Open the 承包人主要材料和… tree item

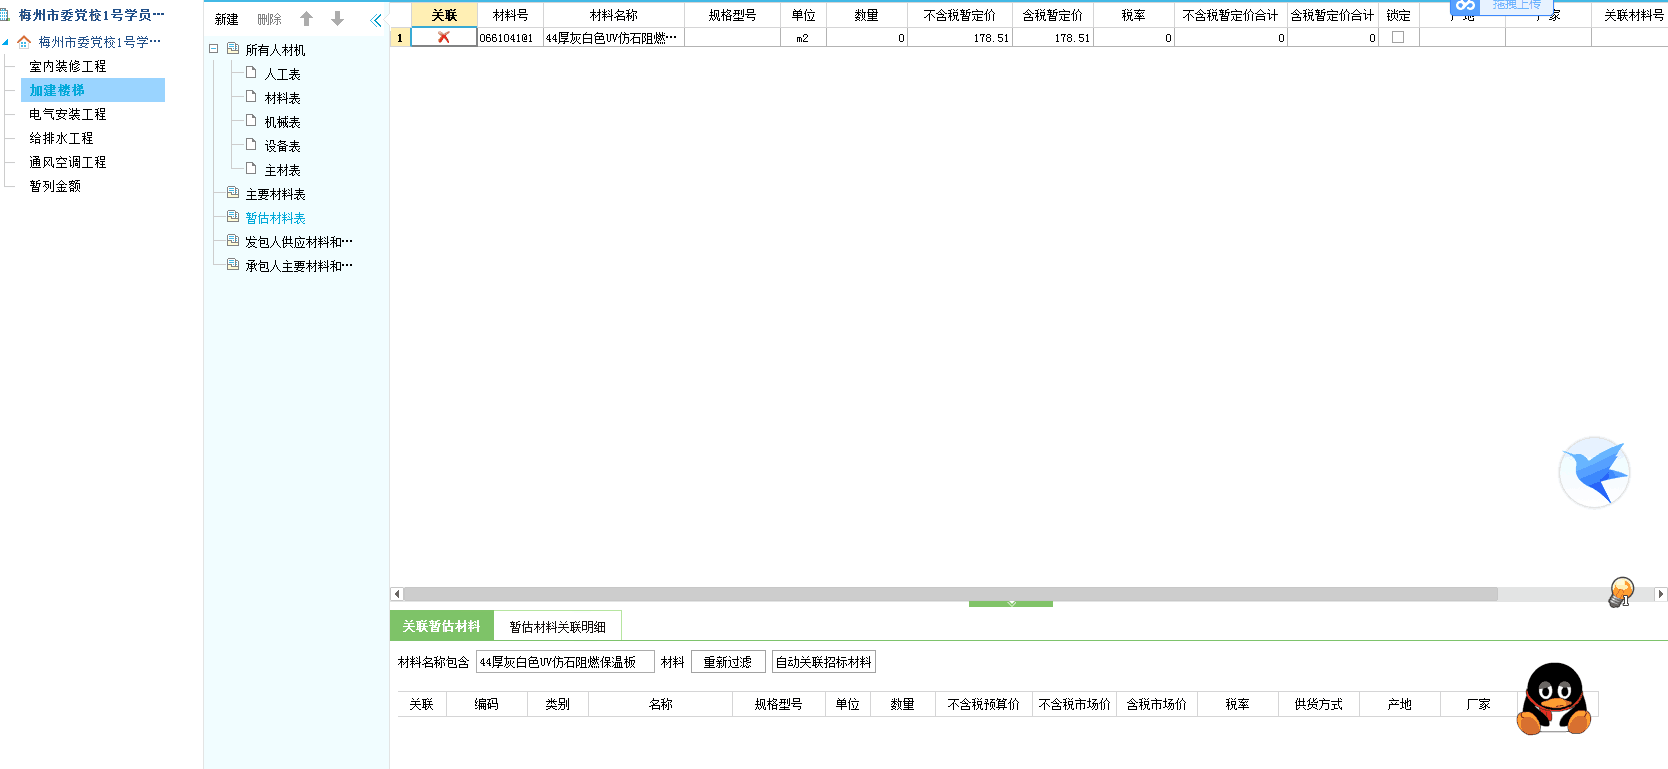point(299,266)
